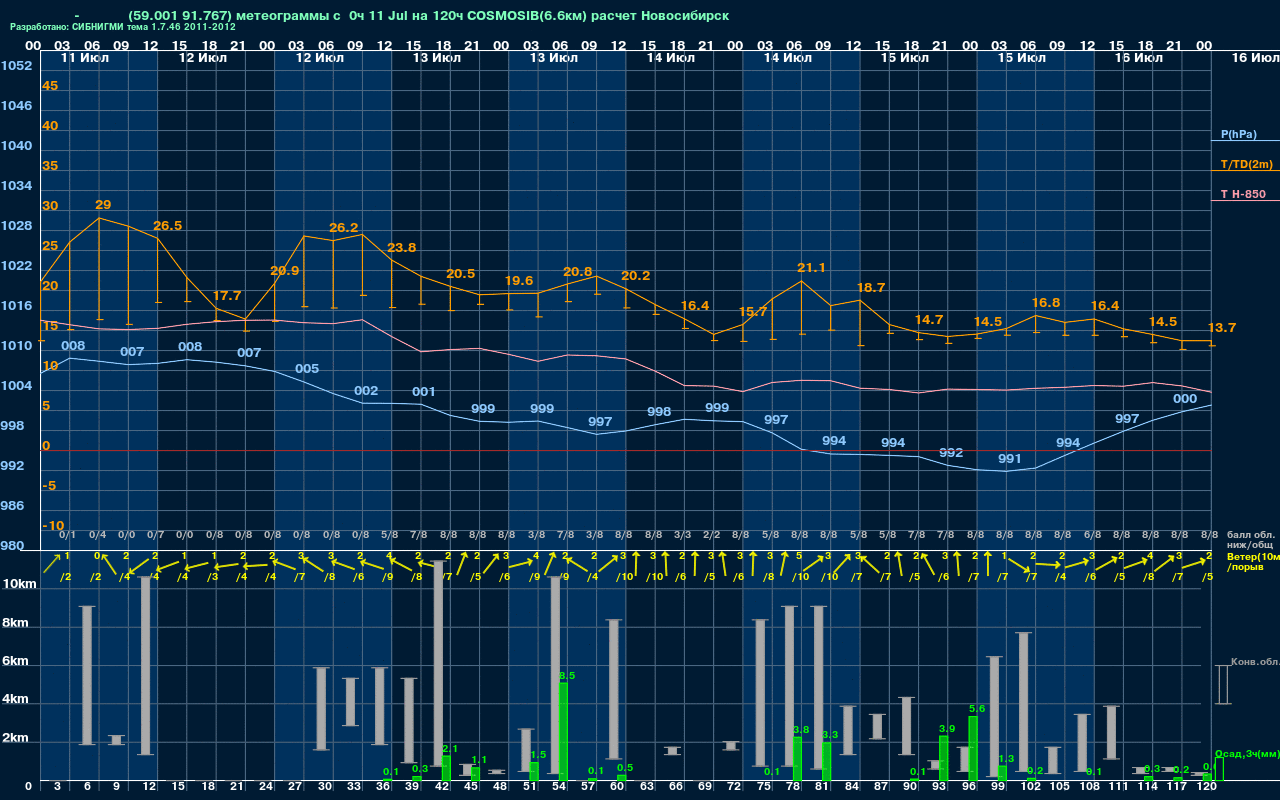Click forecast hour 27 on bottom axis
This screenshot has width=1280, height=800.
[x=295, y=788]
